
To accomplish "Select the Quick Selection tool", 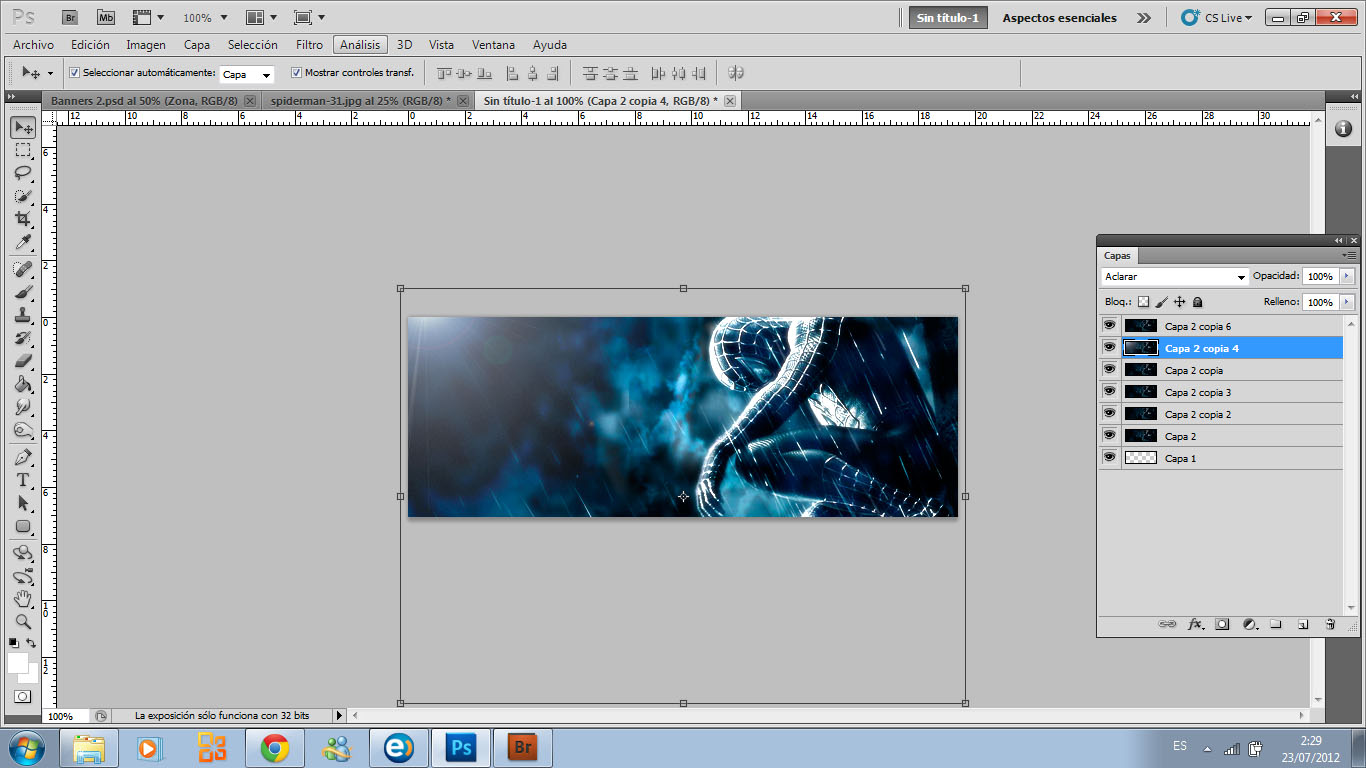I will tap(23, 196).
